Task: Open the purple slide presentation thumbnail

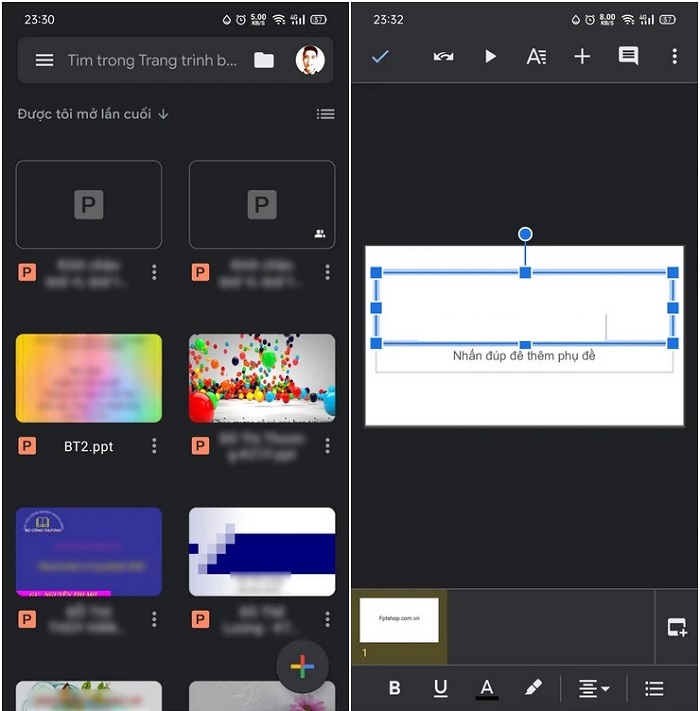Action: point(89,551)
